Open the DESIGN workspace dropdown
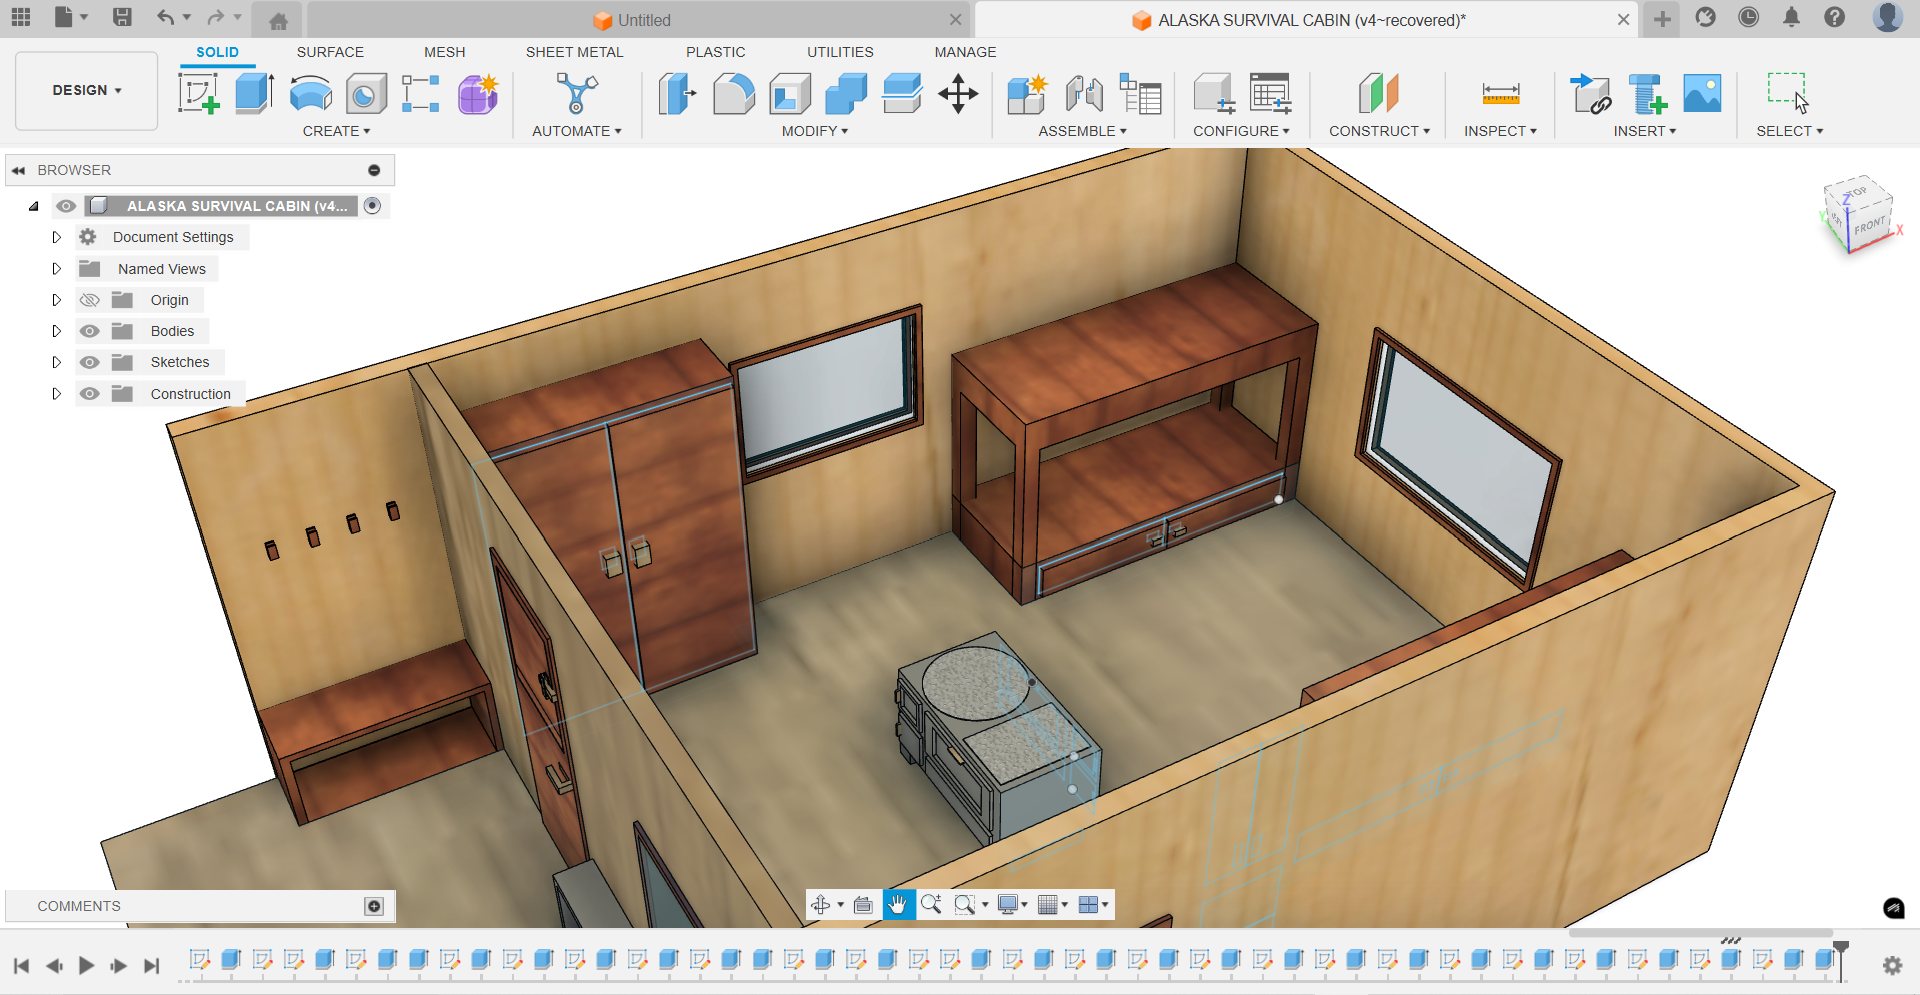The width and height of the screenshot is (1920, 995). [87, 90]
